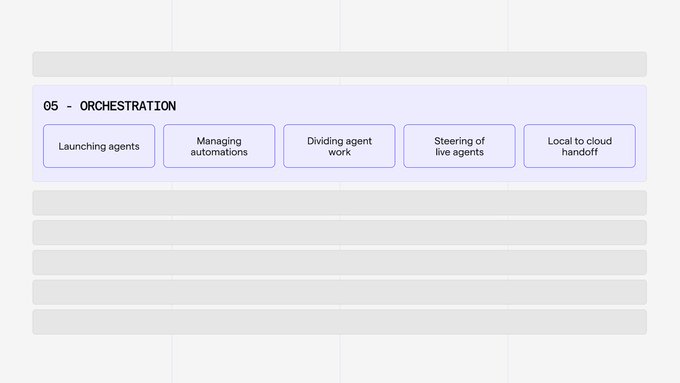
Task: Click the leftmost faint vertical grid line
Action: (172, 26)
